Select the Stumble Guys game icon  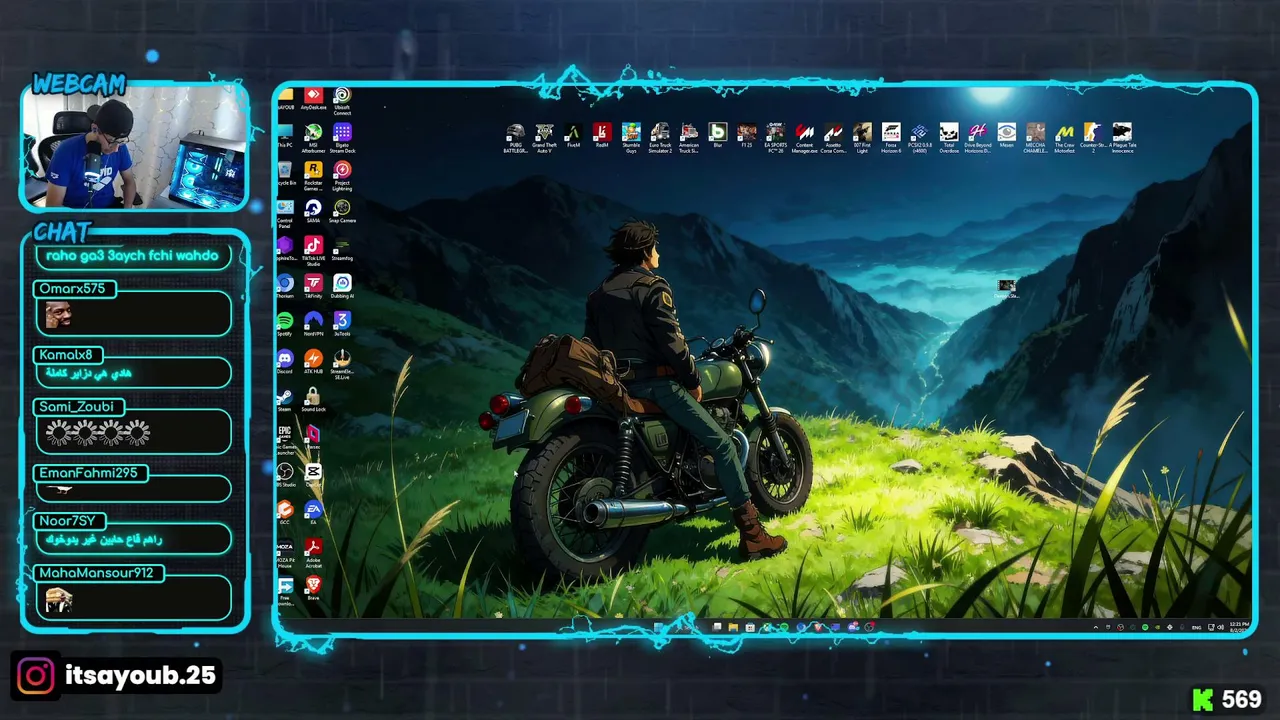(631, 139)
